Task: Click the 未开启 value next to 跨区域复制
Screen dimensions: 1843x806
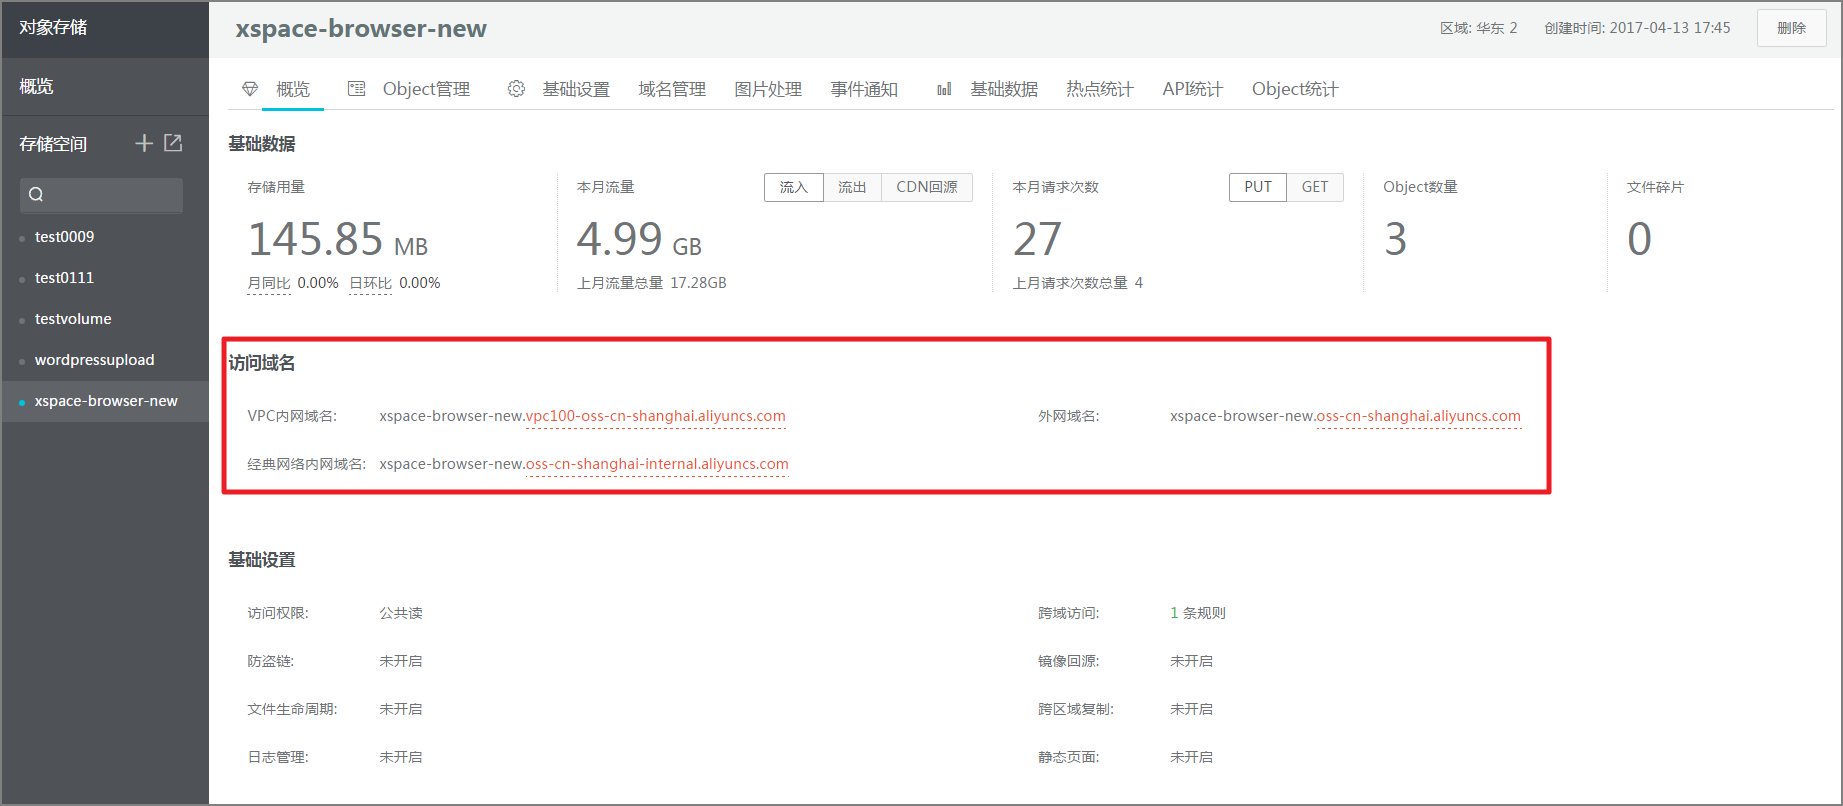Action: pyautogui.click(x=1192, y=709)
